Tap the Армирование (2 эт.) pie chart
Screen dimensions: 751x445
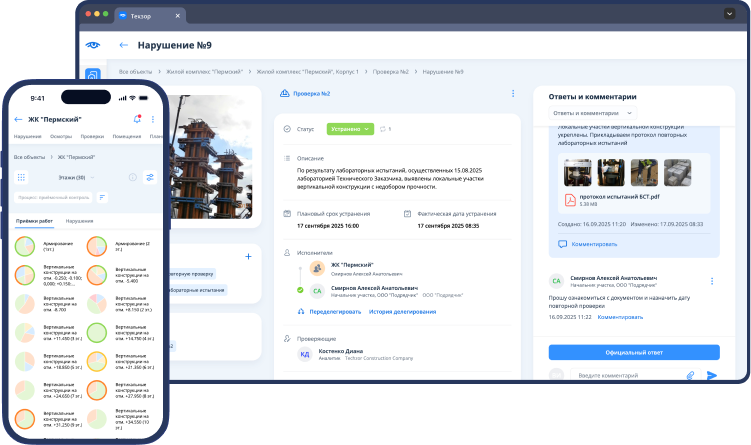pos(97,246)
